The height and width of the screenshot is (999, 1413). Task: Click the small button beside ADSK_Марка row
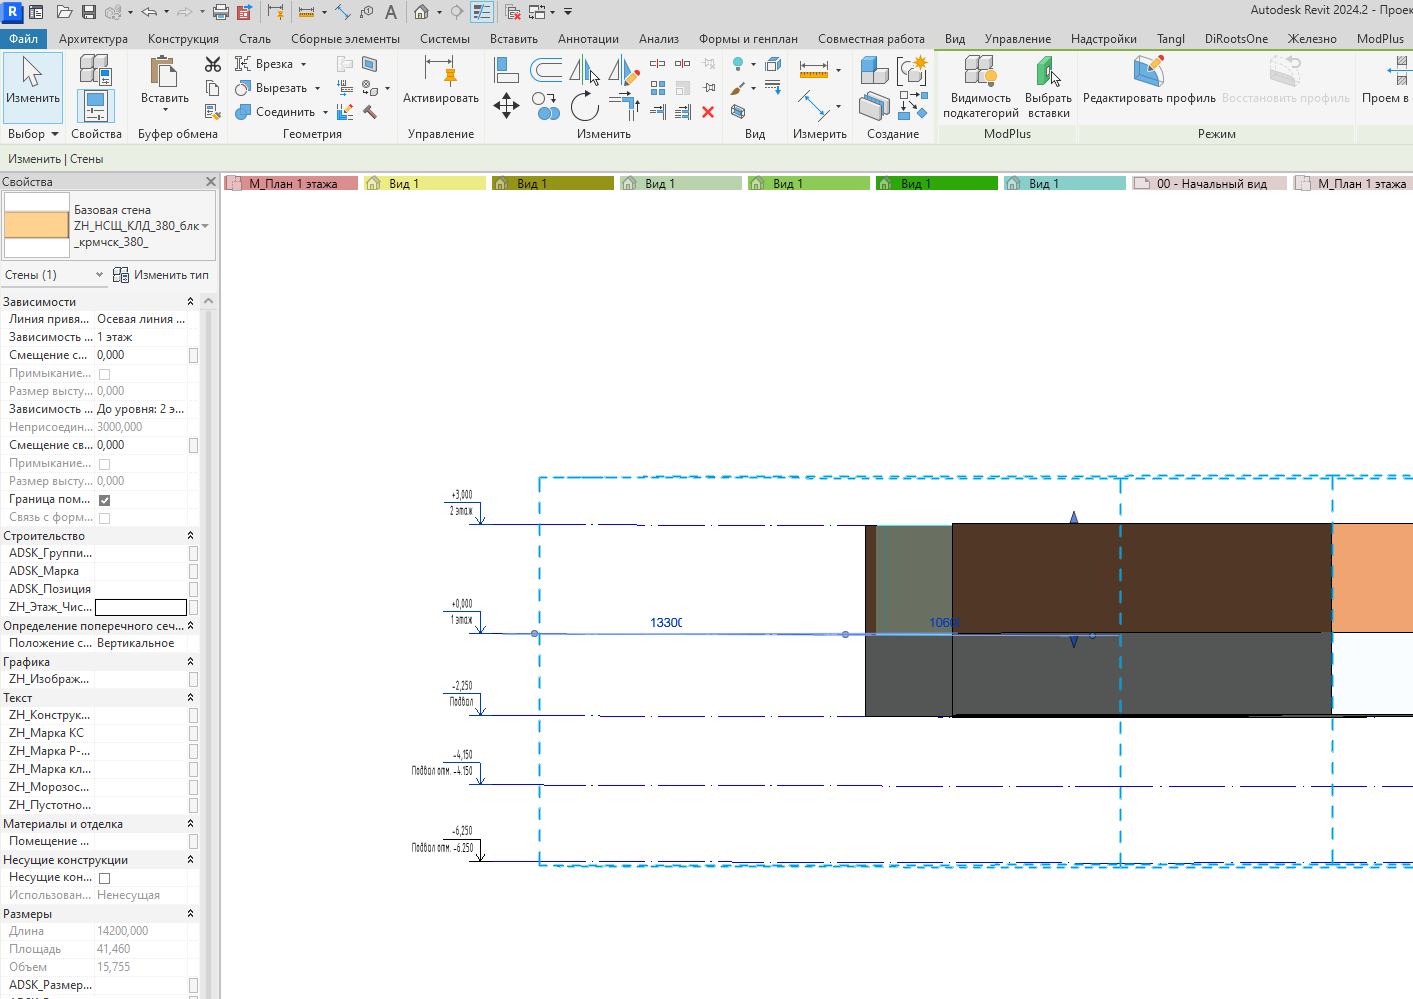click(x=193, y=571)
